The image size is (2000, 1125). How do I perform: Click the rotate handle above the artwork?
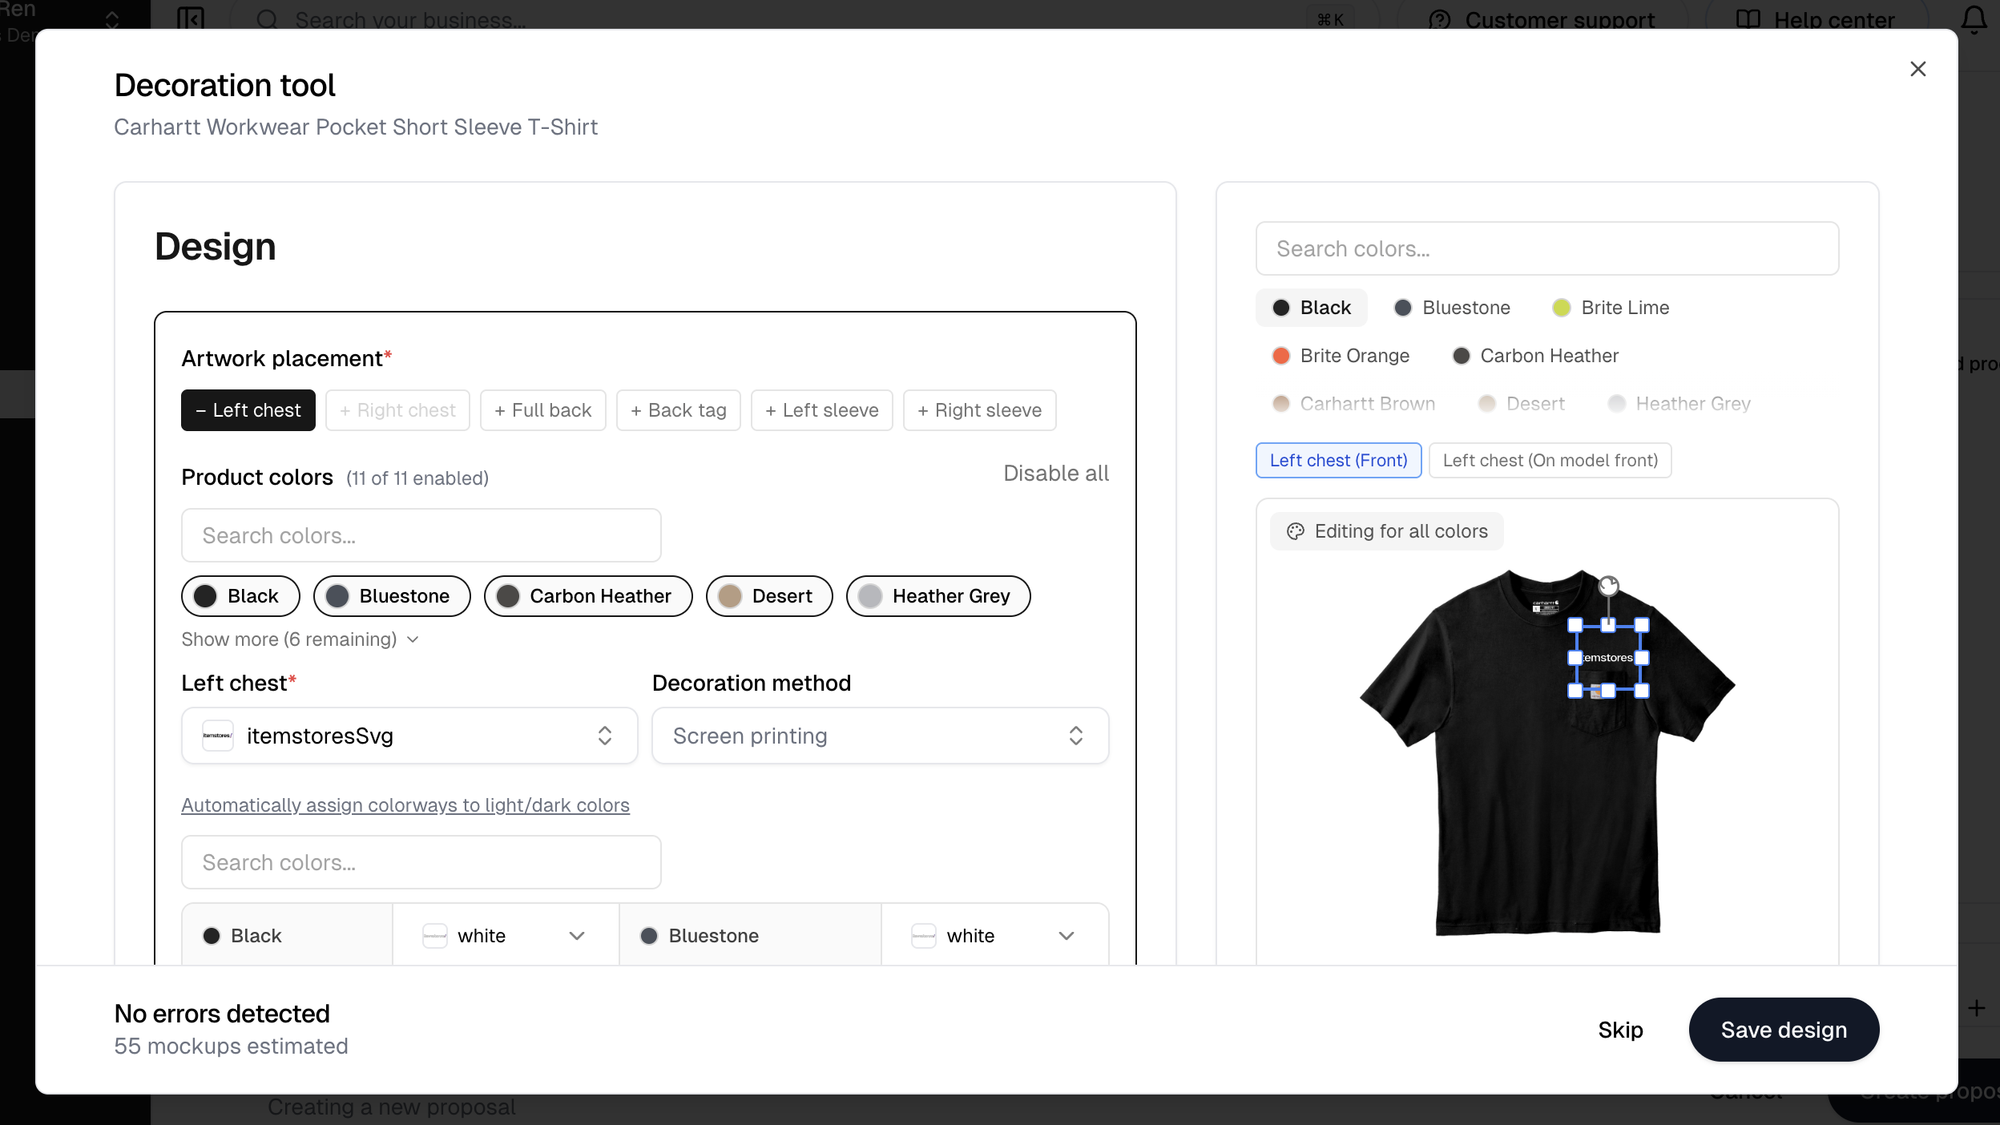[1608, 586]
